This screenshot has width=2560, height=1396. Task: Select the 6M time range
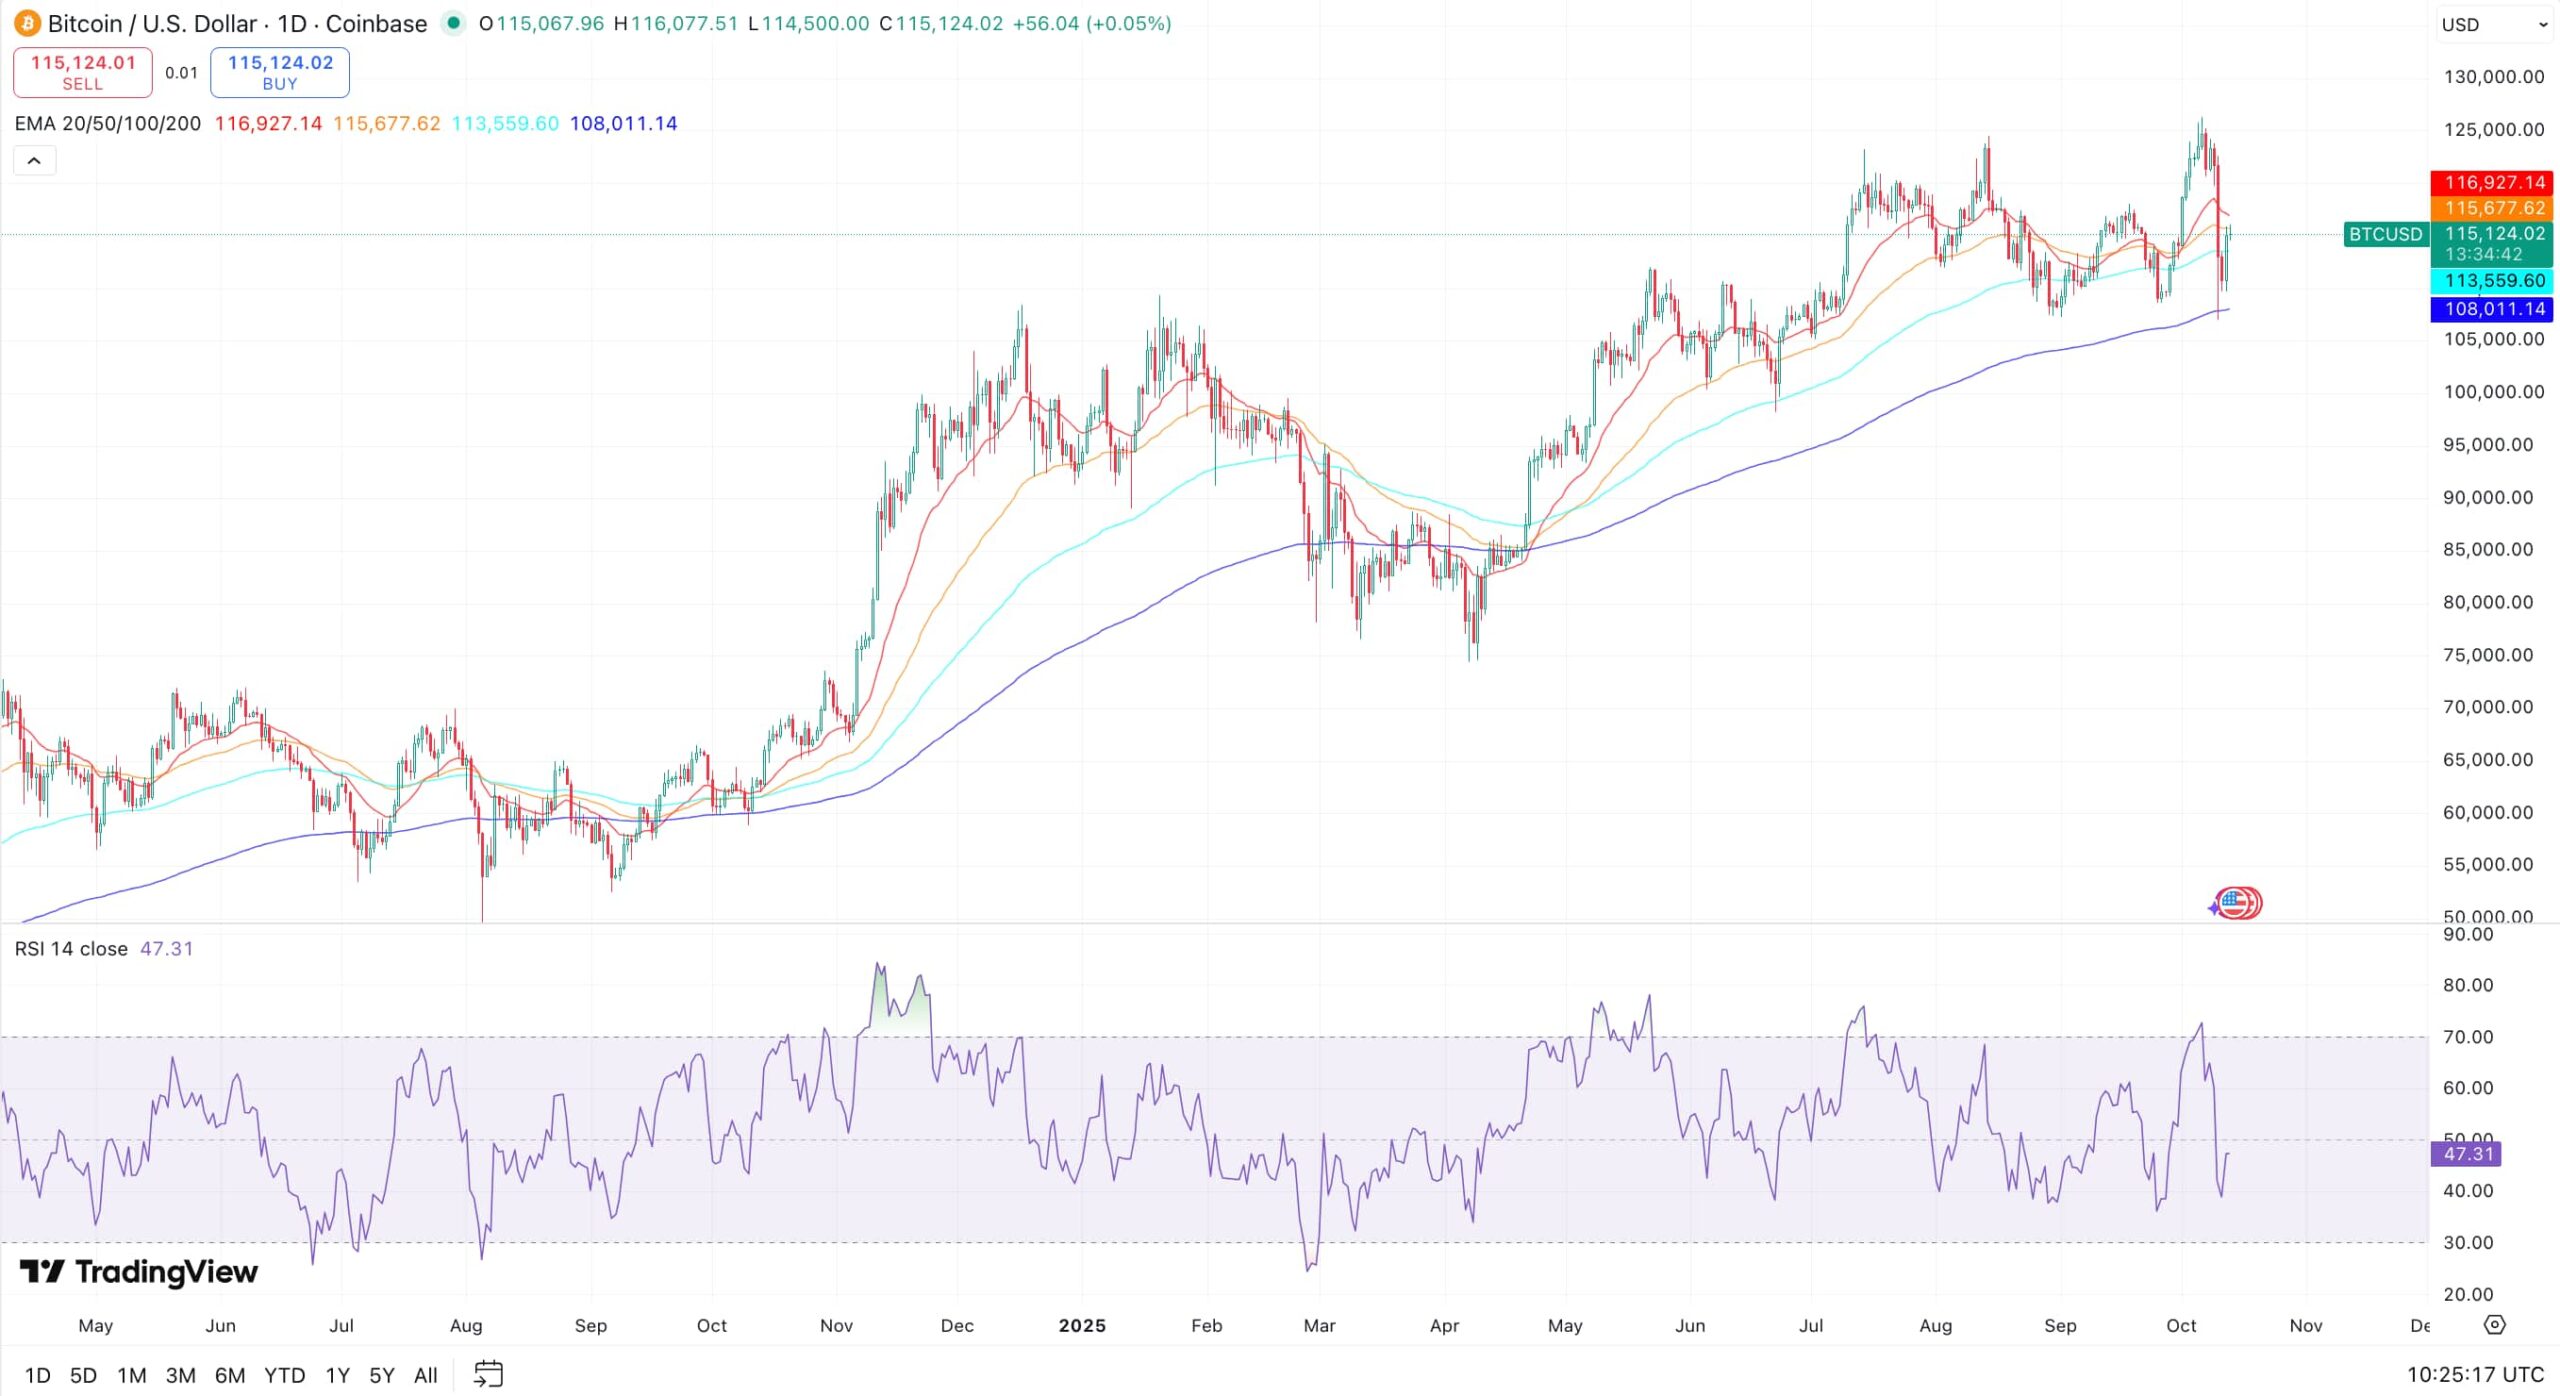(230, 1375)
